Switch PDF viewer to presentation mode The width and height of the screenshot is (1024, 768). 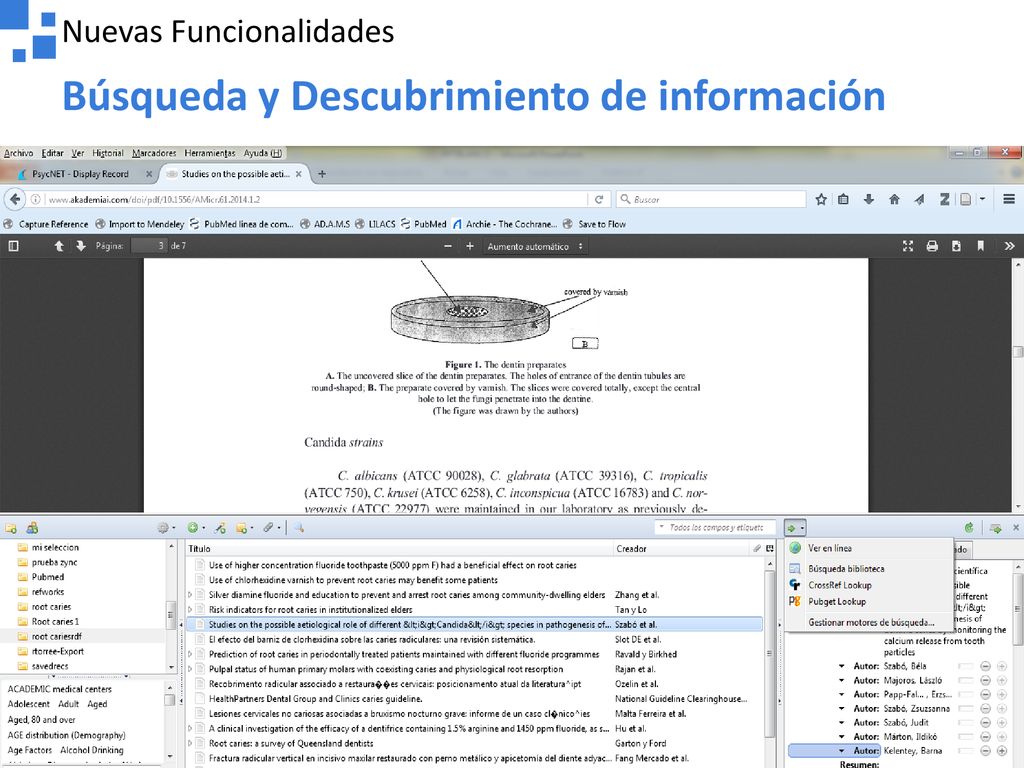[908, 246]
